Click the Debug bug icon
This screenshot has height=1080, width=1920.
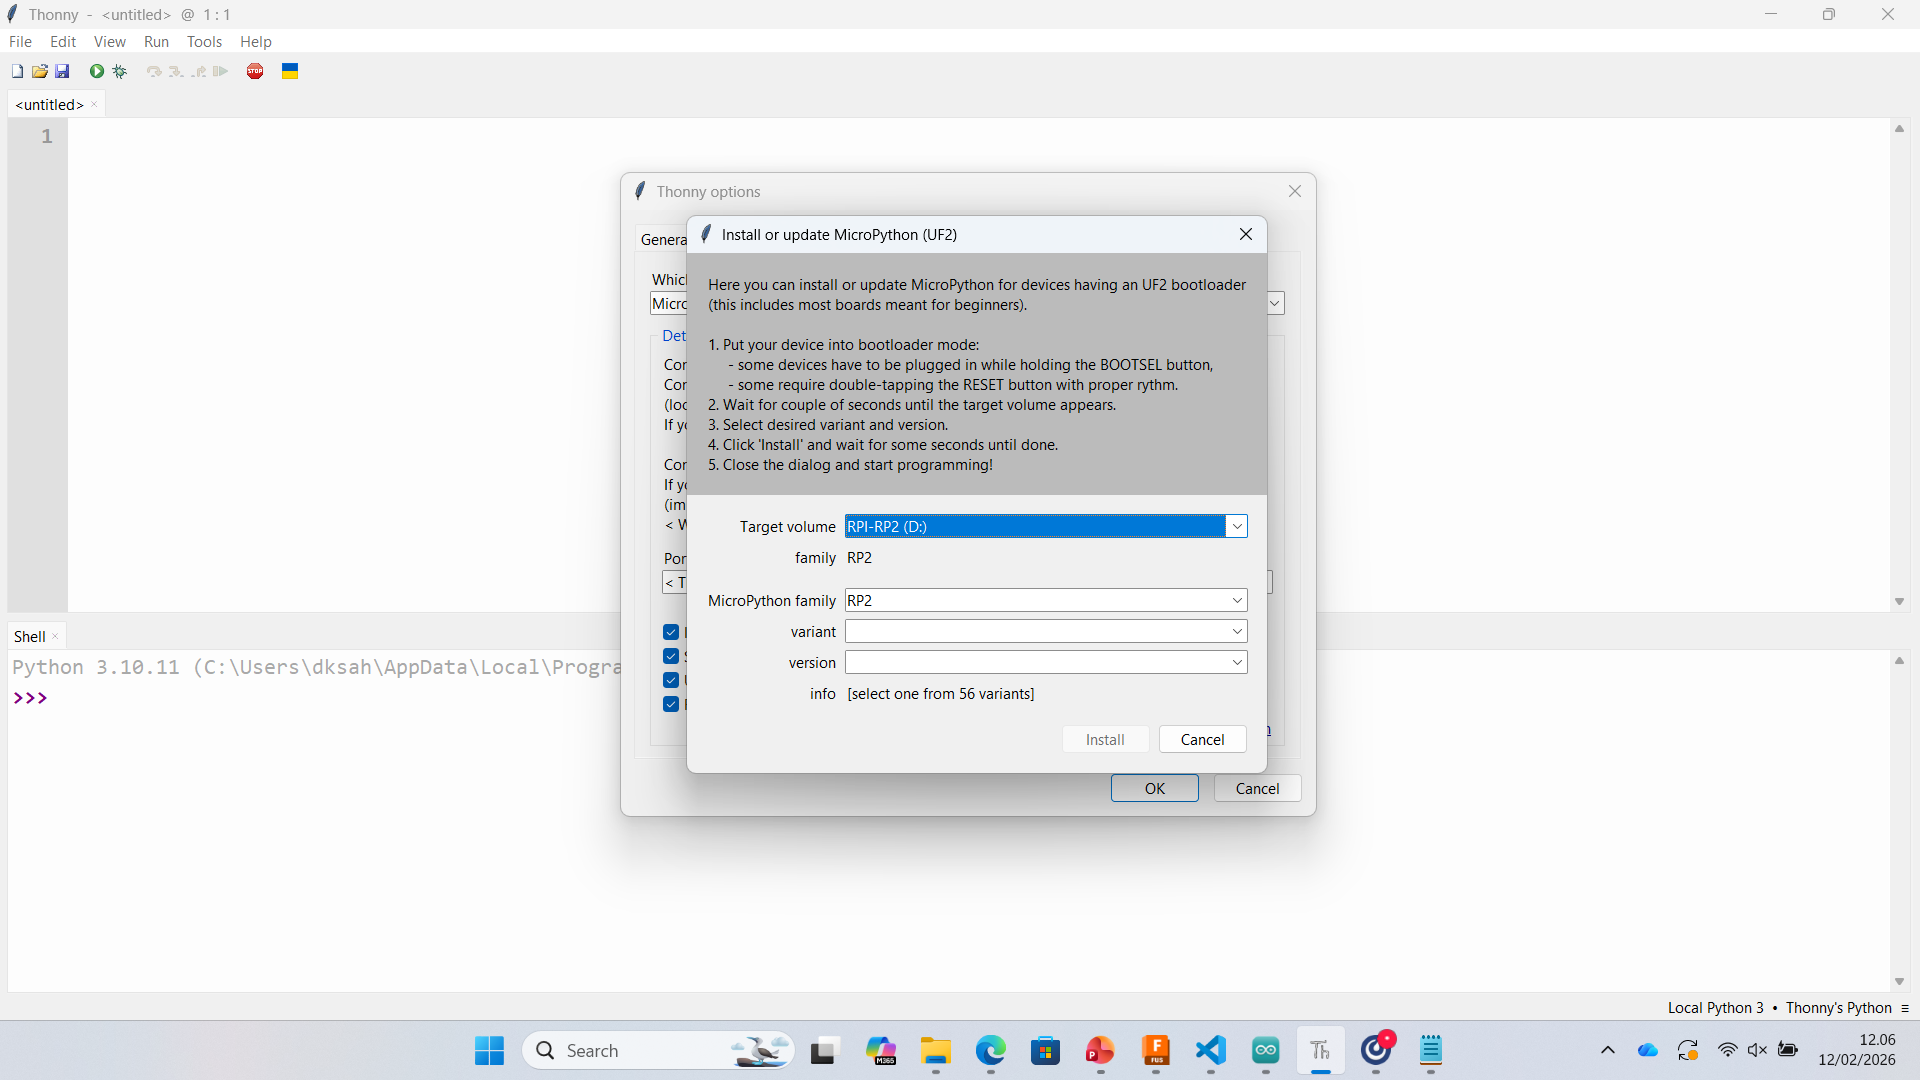point(120,71)
